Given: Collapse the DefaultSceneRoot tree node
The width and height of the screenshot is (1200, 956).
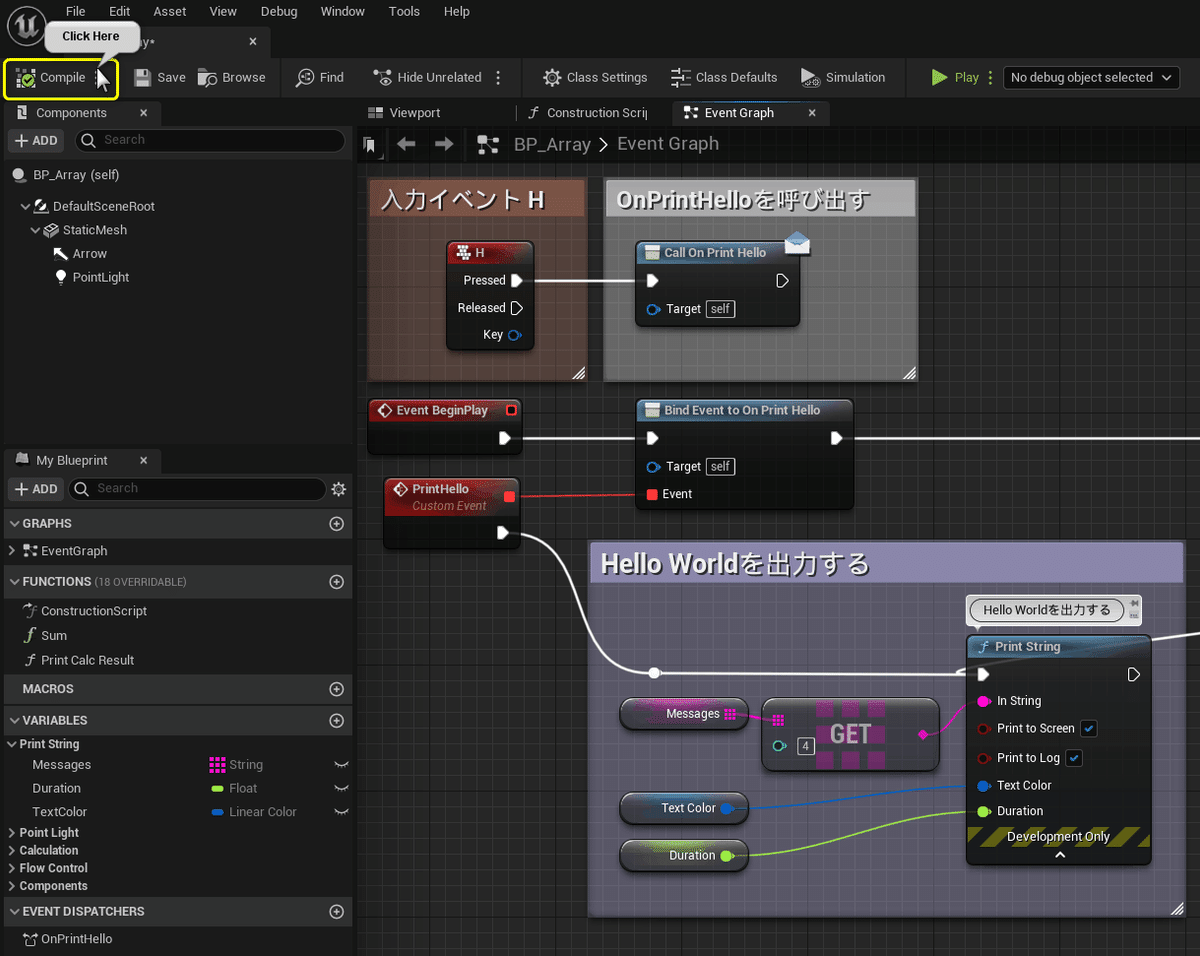Looking at the screenshot, I should pos(26,206).
